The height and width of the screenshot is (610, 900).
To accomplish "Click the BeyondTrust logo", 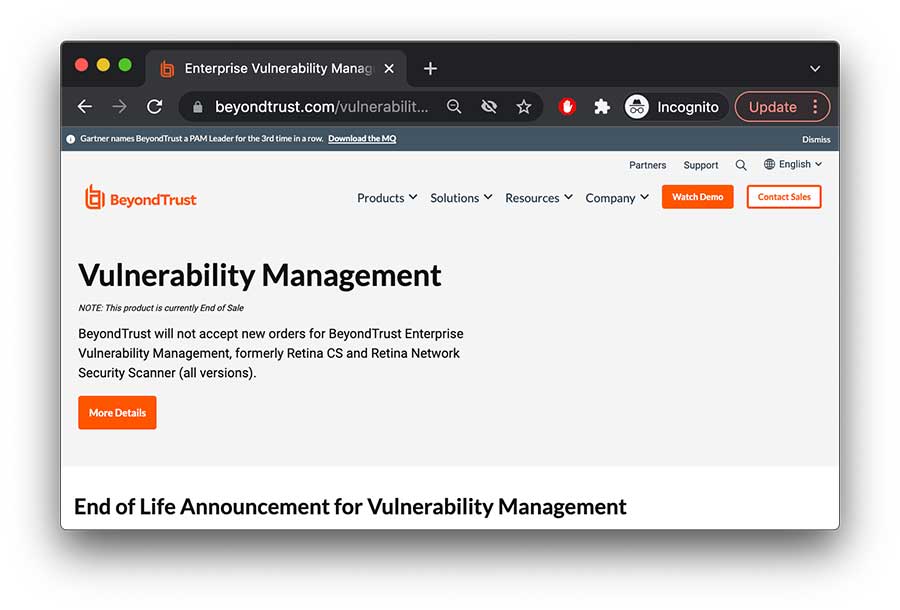I will (141, 198).
